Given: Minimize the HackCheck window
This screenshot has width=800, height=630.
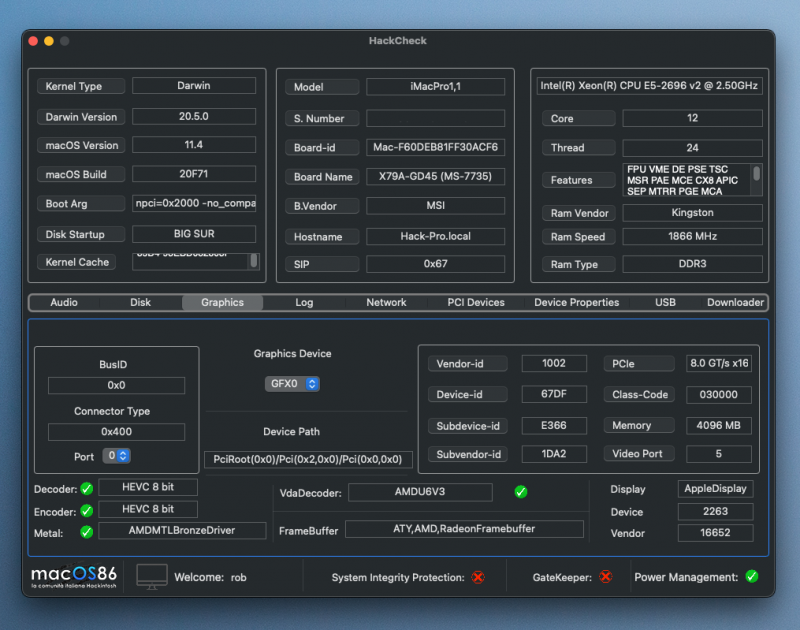Looking at the screenshot, I should [x=49, y=41].
